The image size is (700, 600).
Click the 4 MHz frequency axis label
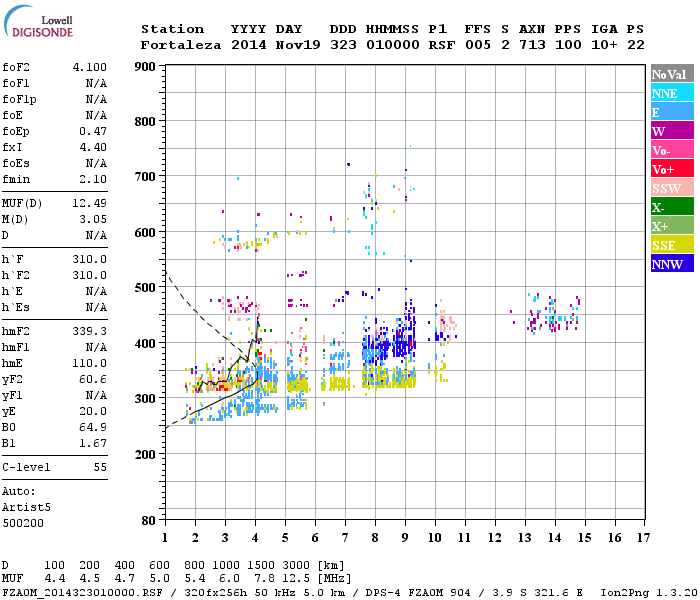255,538
